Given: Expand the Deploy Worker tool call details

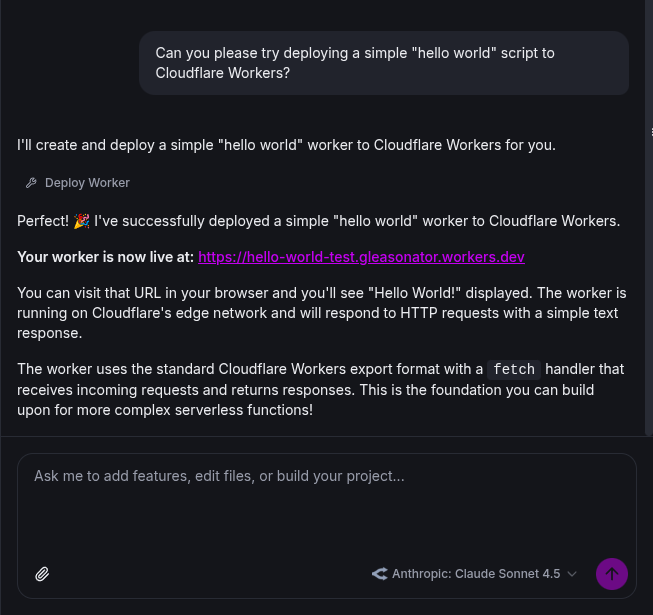Looking at the screenshot, I should pyautogui.click(x=87, y=183).
